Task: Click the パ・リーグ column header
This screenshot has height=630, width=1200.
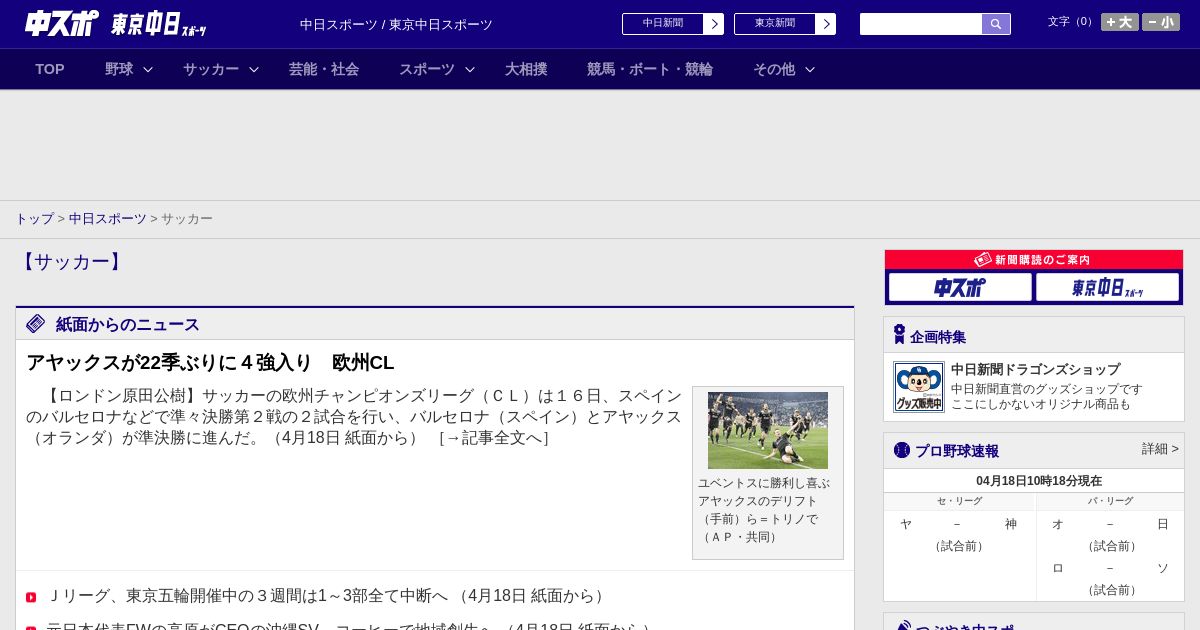Action: (1110, 501)
